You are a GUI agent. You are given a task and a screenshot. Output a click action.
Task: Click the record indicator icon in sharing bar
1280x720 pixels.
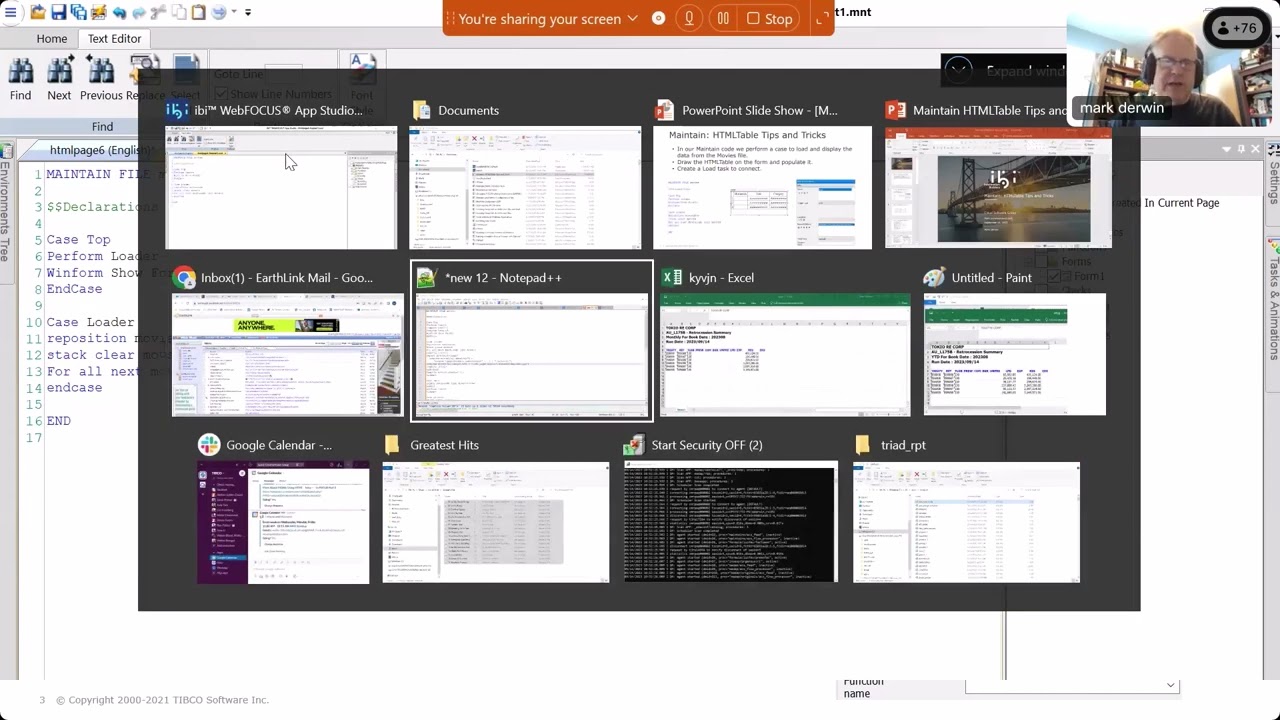(x=658, y=18)
